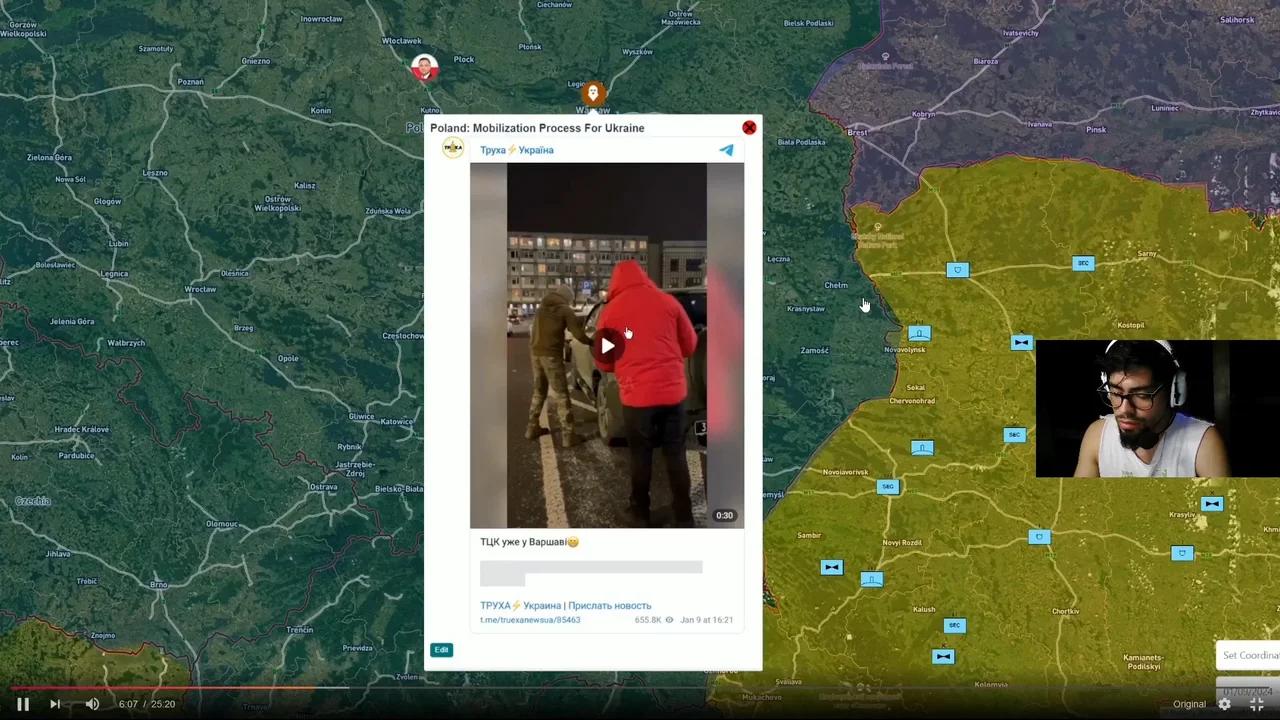Image resolution: width=1280 pixels, height=720 pixels.
Task: Select the blue clash marker near Novovolynsk
Action: pyautogui.click(x=919, y=333)
